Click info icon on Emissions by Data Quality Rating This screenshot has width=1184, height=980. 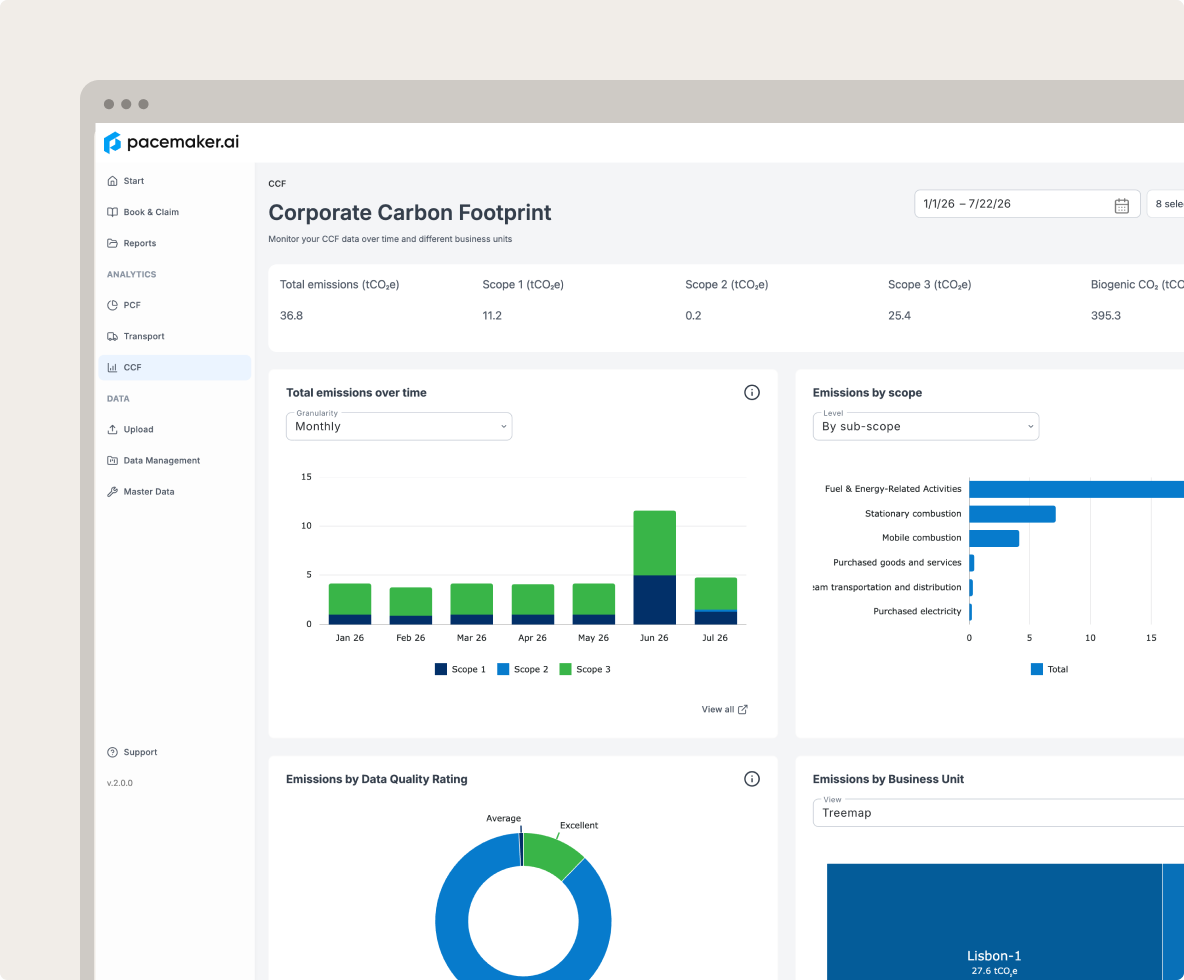751,779
